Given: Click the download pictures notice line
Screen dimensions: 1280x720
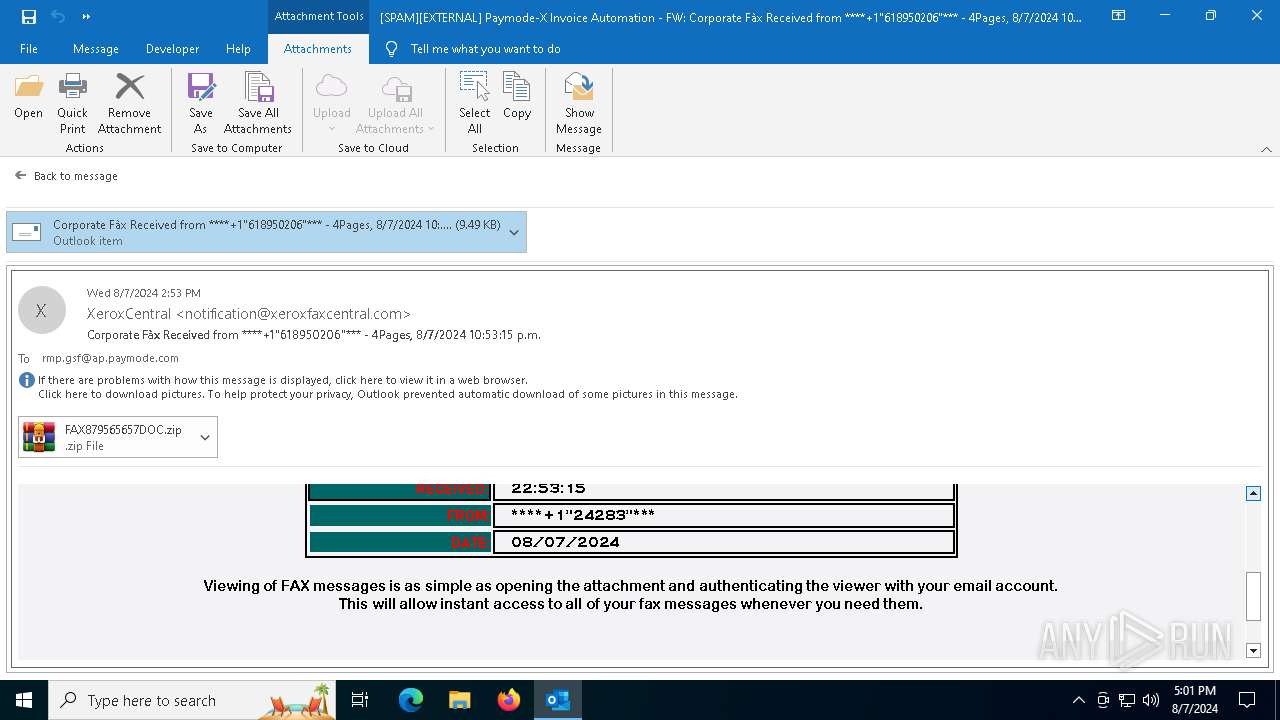Looking at the screenshot, I should tap(388, 394).
